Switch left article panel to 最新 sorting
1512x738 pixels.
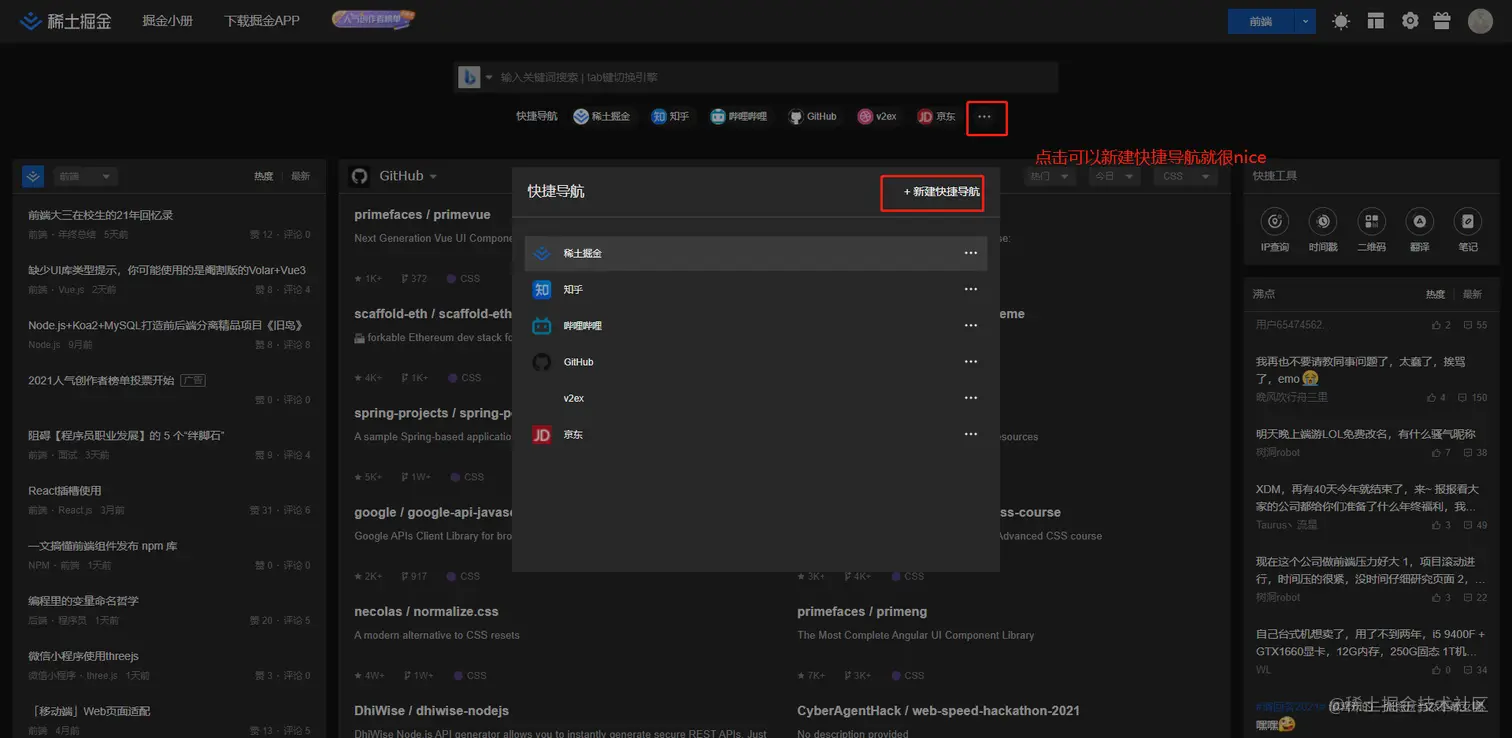(300, 176)
